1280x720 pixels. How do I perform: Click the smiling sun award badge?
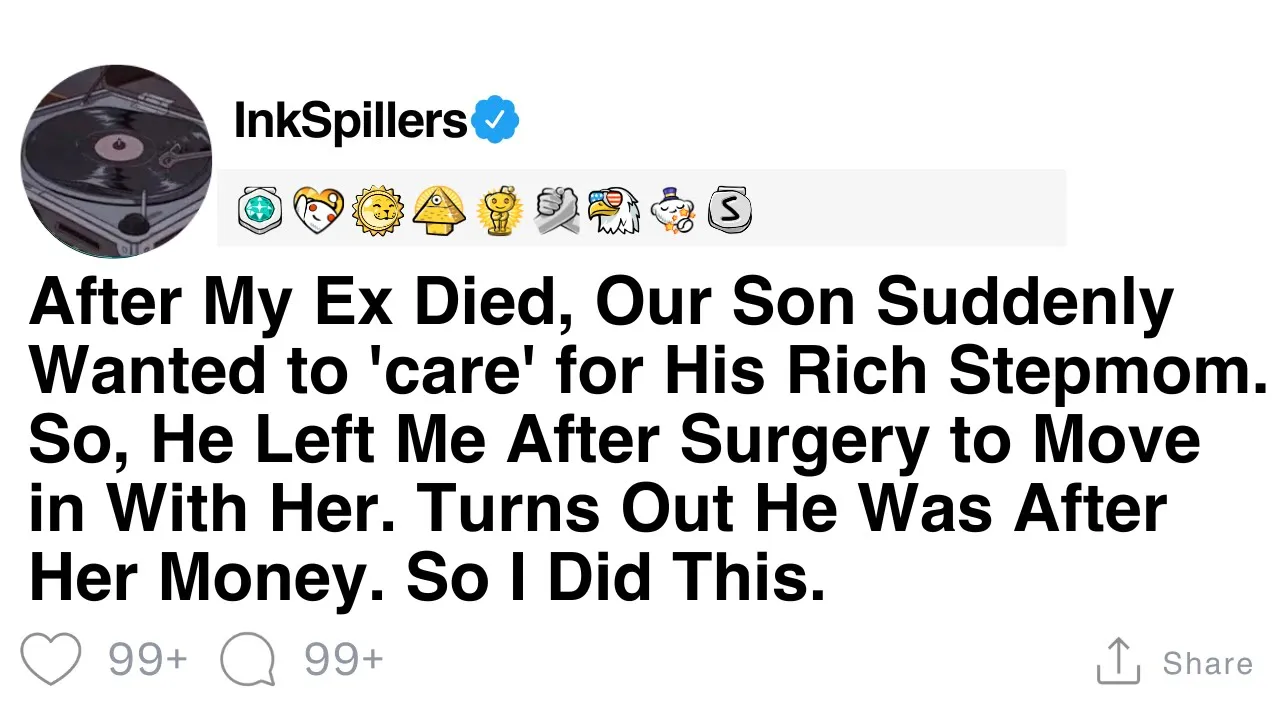pos(378,210)
